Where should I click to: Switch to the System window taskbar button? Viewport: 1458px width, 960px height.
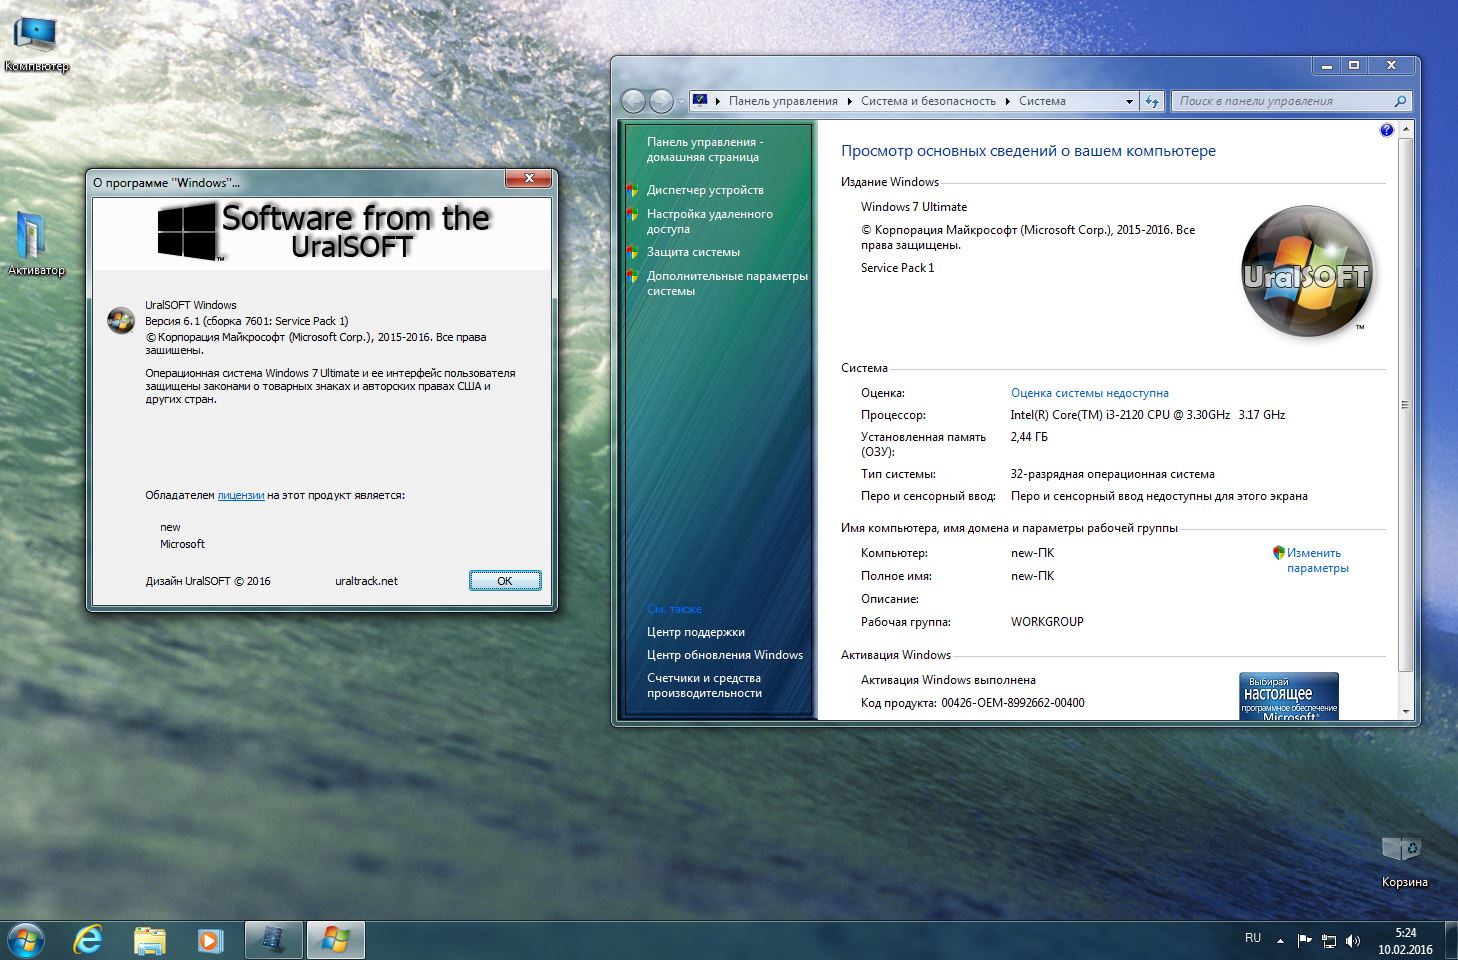(273, 941)
